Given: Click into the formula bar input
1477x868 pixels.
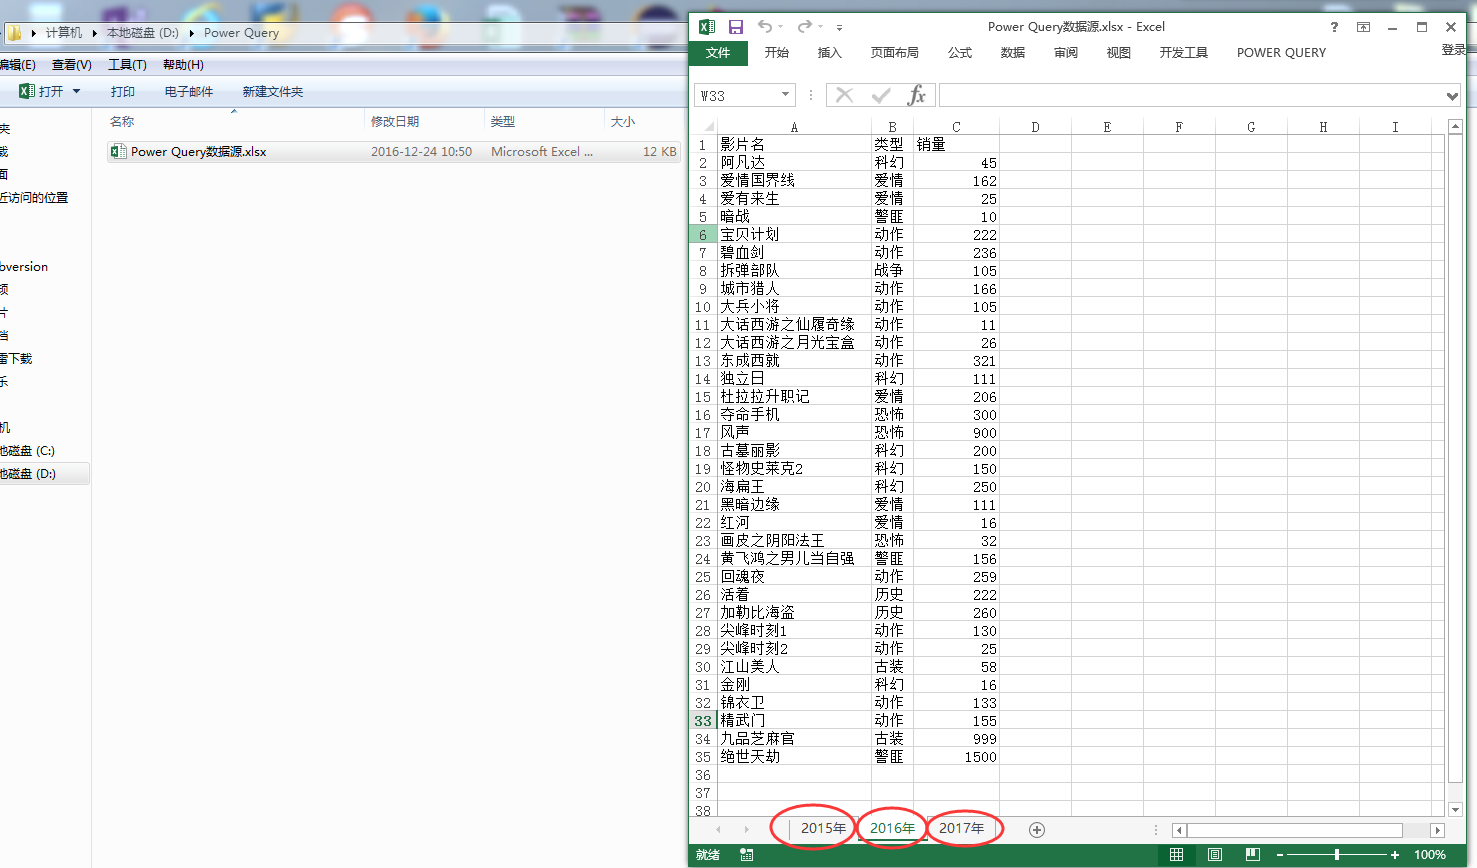Looking at the screenshot, I should pos(1191,95).
